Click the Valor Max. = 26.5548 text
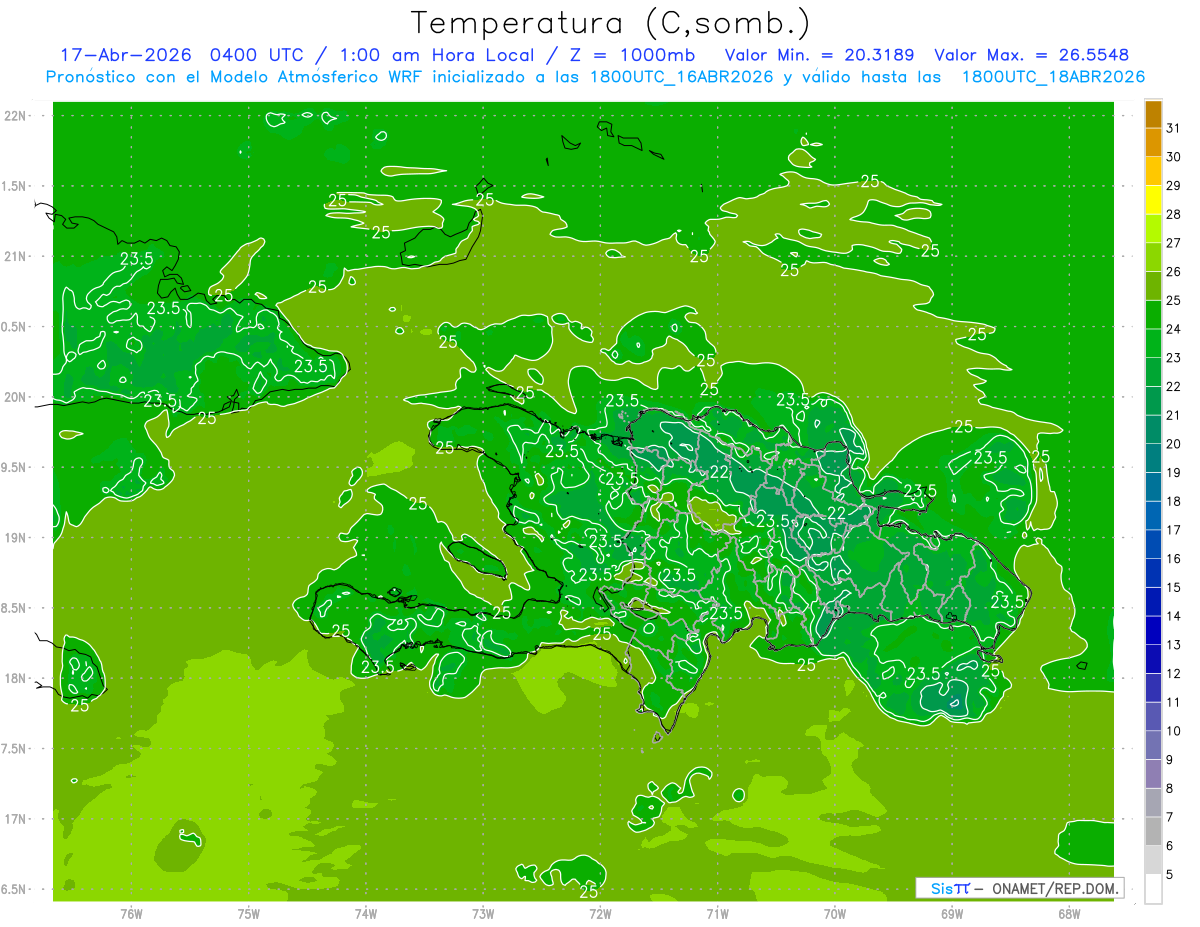Screen dimensions: 1200x927 tap(1032, 55)
